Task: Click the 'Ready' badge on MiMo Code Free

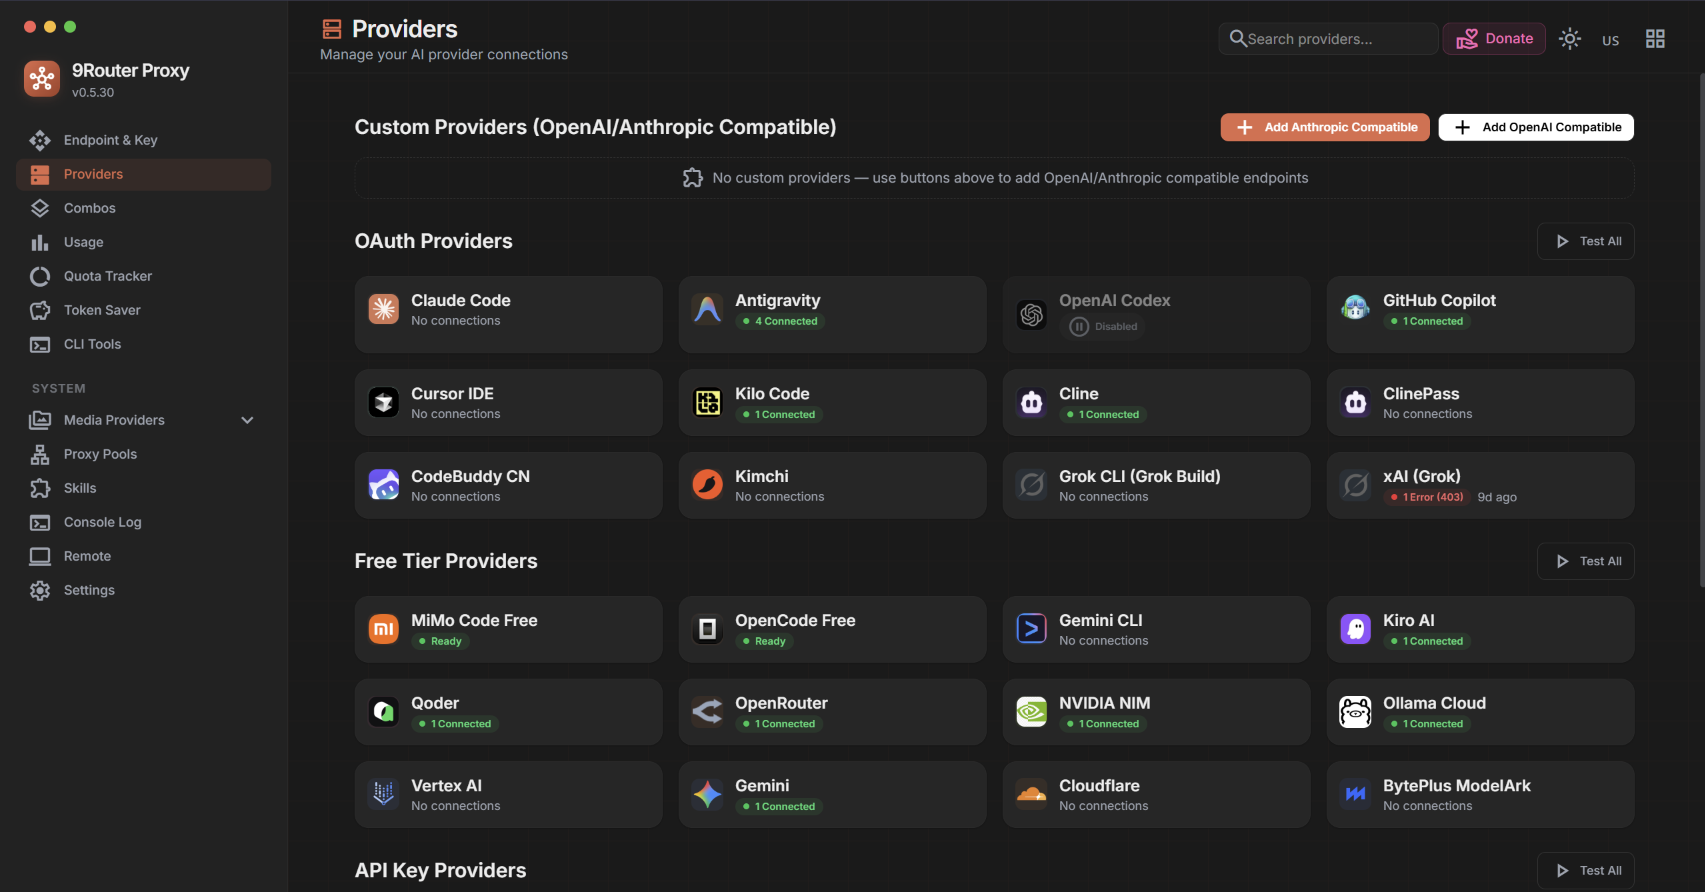Action: coord(441,641)
